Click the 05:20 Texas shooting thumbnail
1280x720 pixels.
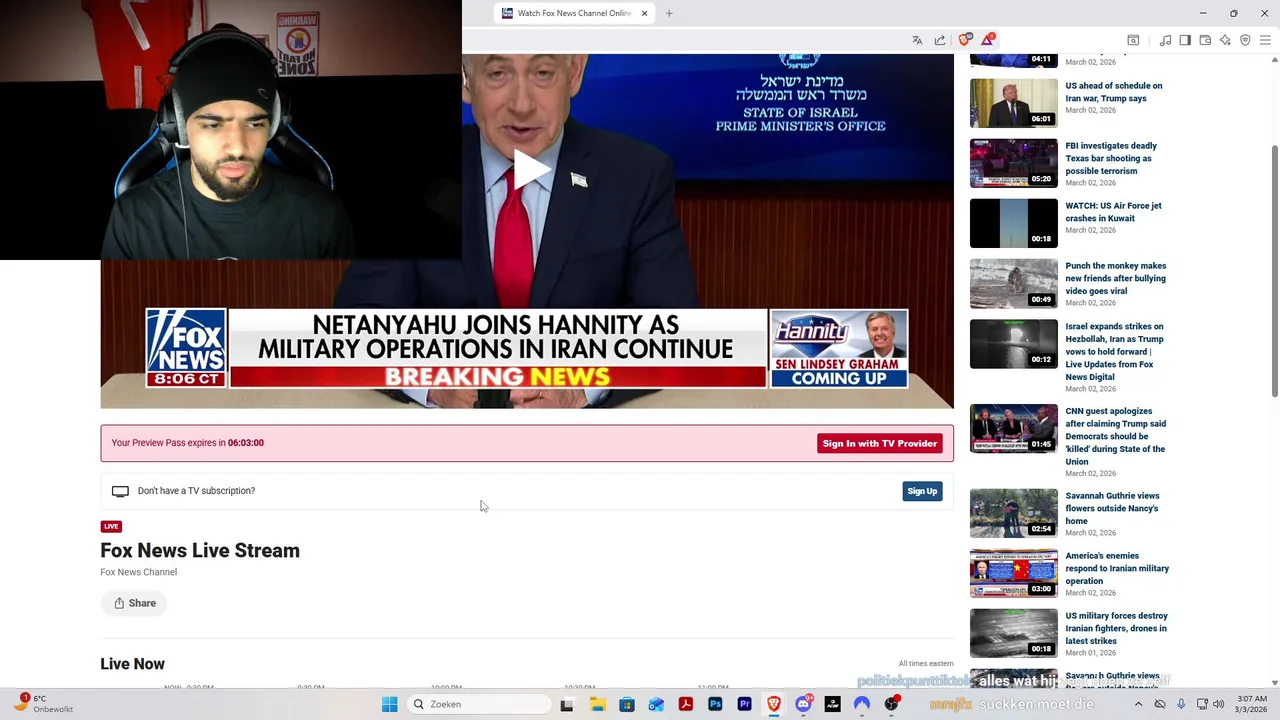pyautogui.click(x=1013, y=163)
